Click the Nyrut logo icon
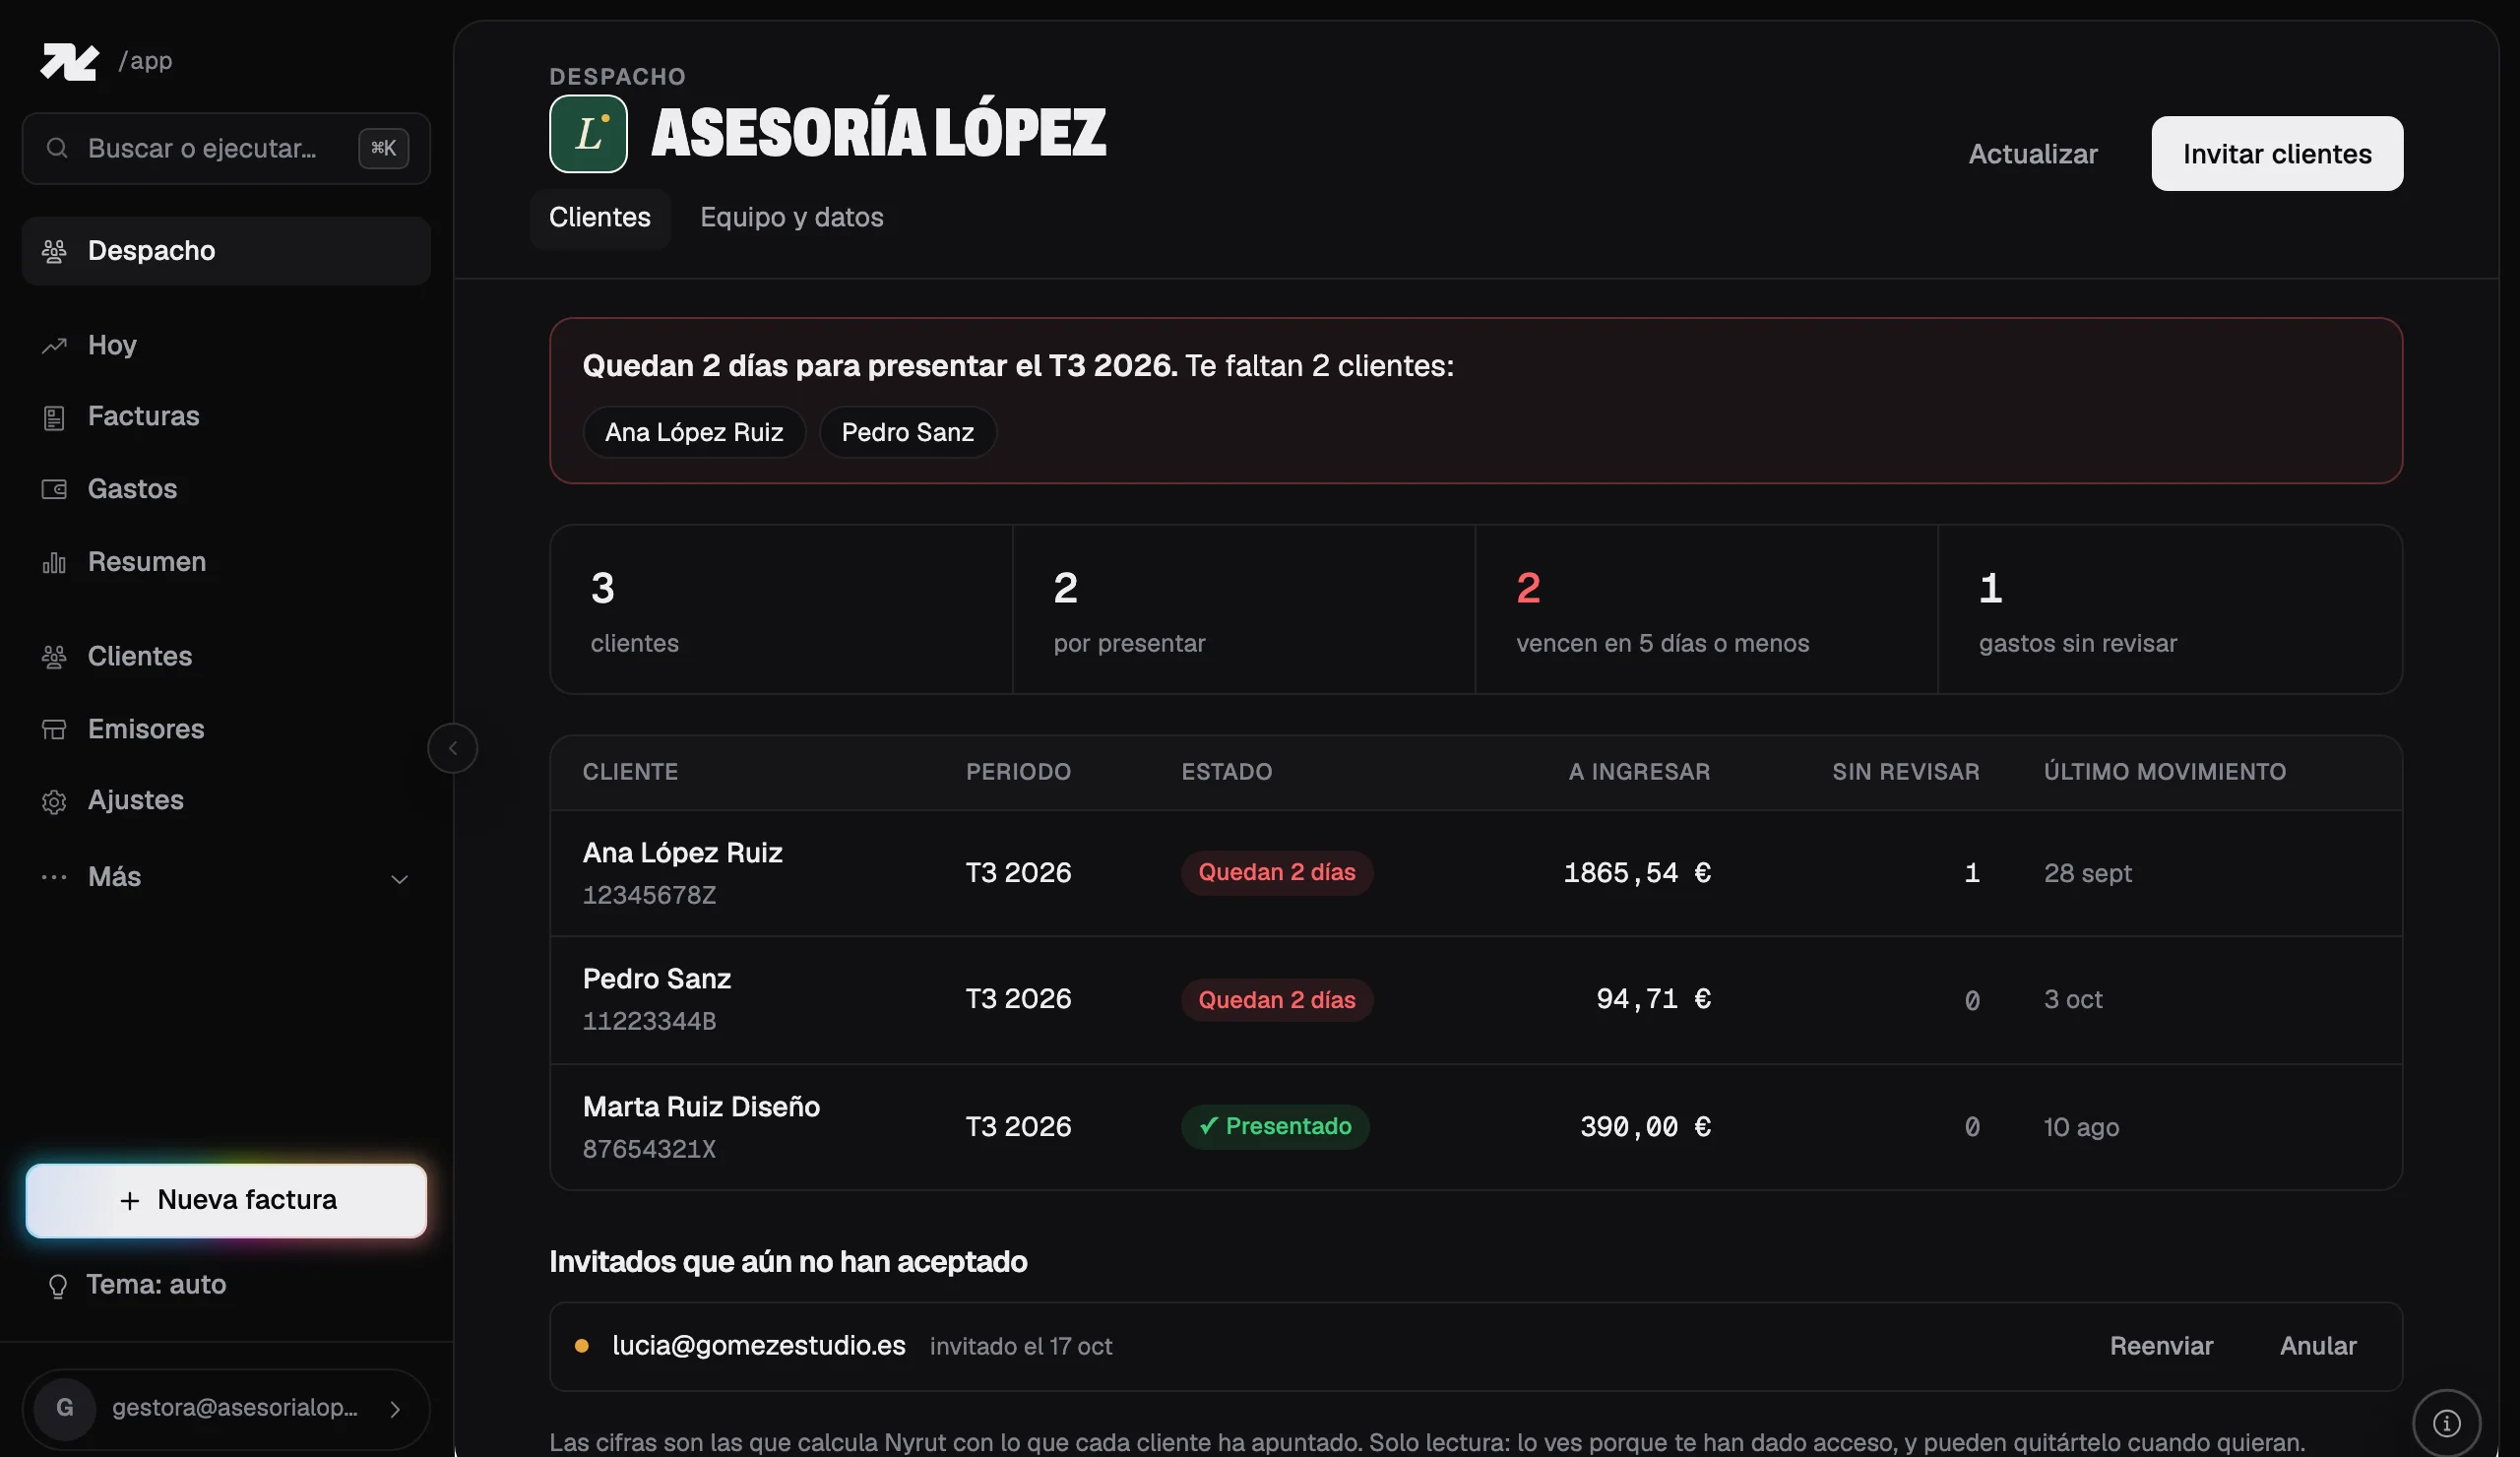Screen dimensions: 2520x1457 pos(69,61)
